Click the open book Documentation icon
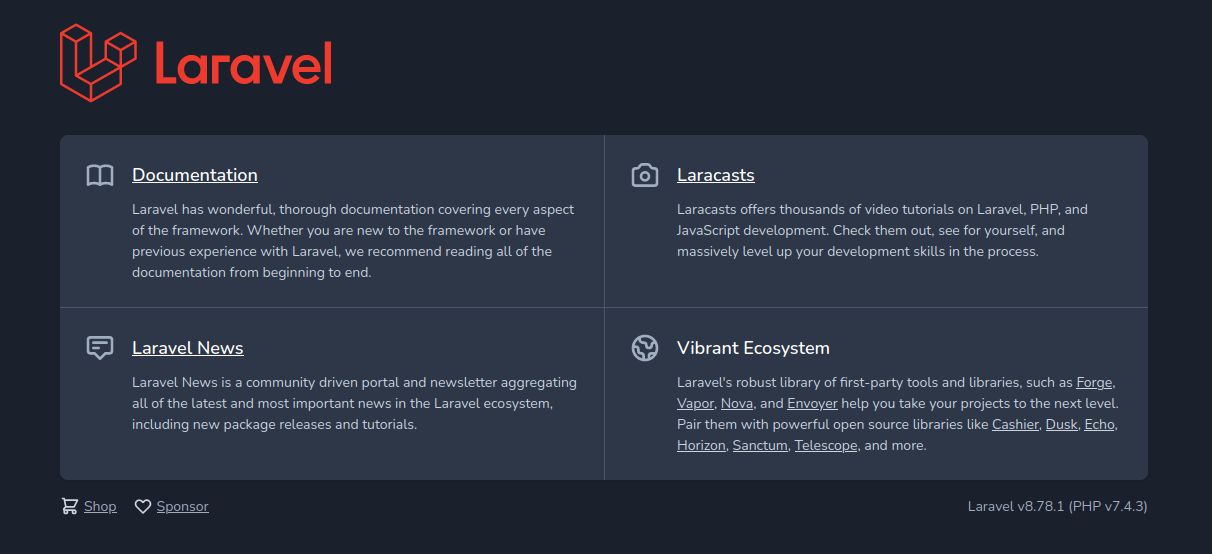The height and width of the screenshot is (554, 1212). 100,176
